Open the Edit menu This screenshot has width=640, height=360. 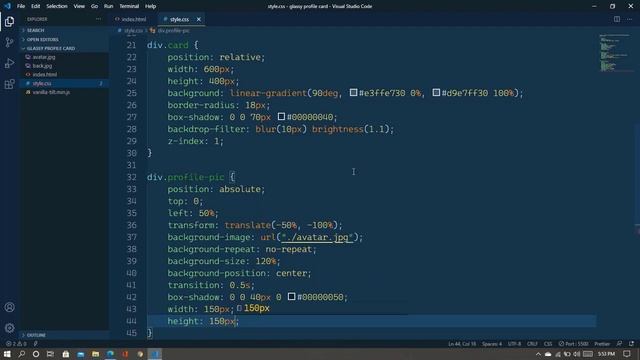coord(36,6)
